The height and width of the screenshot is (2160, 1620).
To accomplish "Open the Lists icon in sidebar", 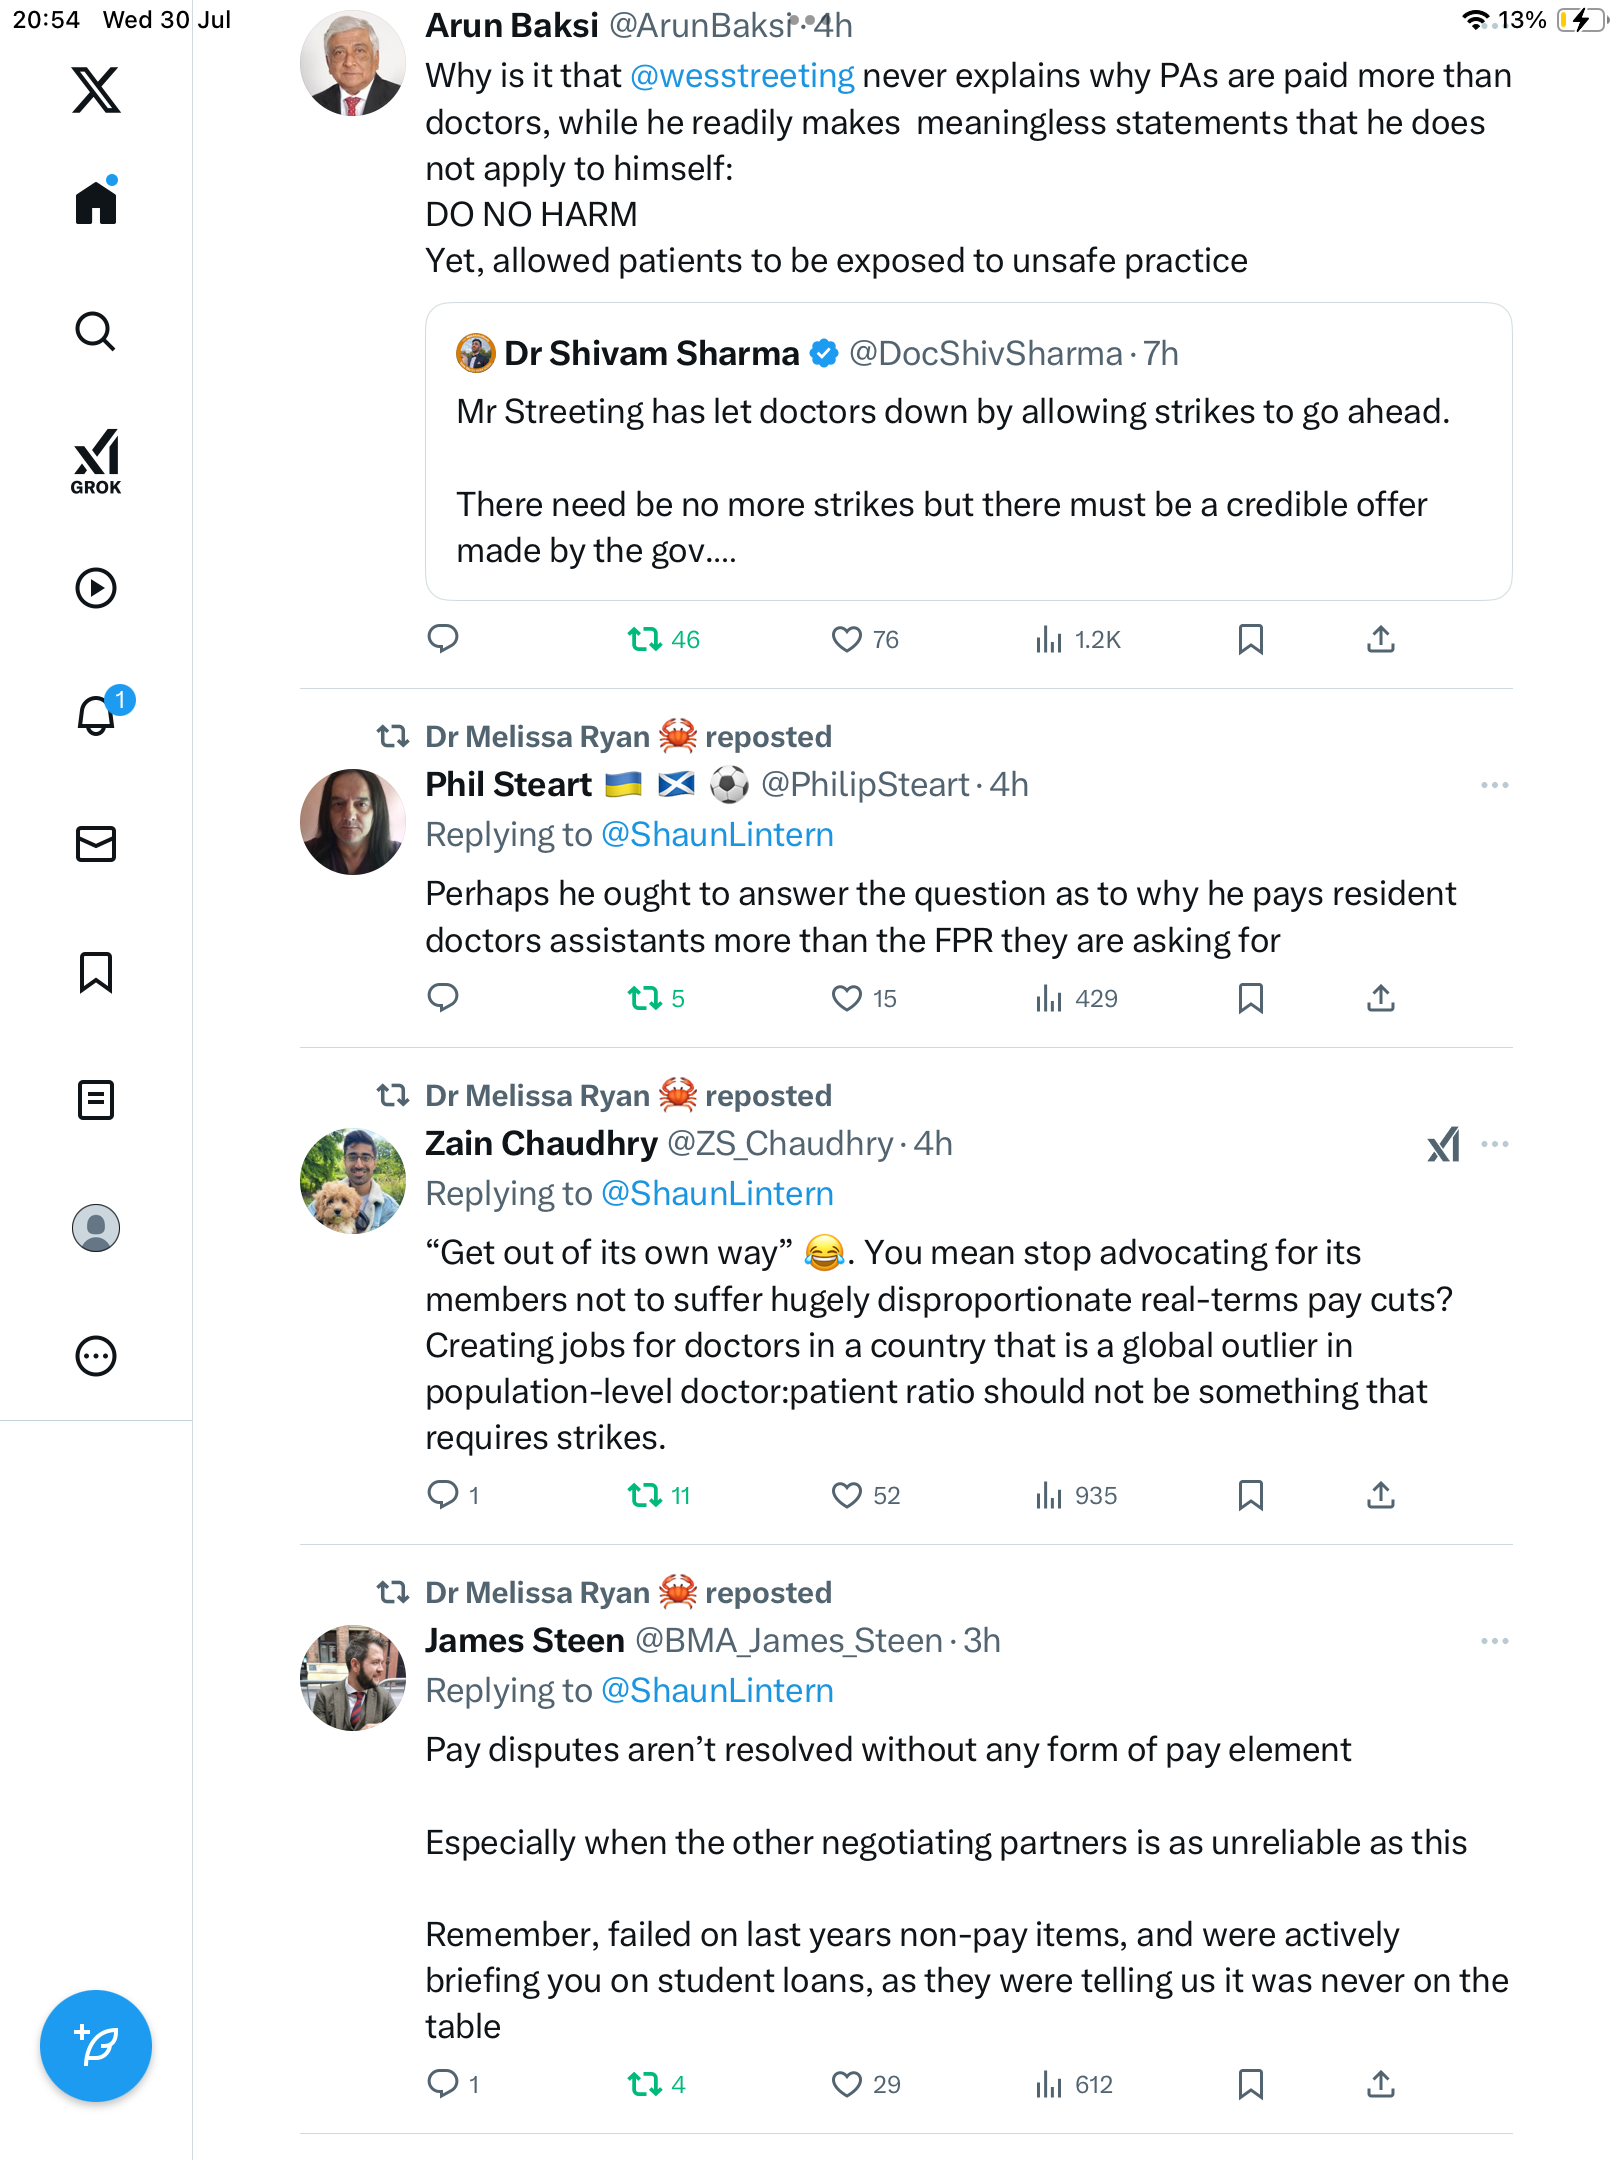I will [x=96, y=1100].
